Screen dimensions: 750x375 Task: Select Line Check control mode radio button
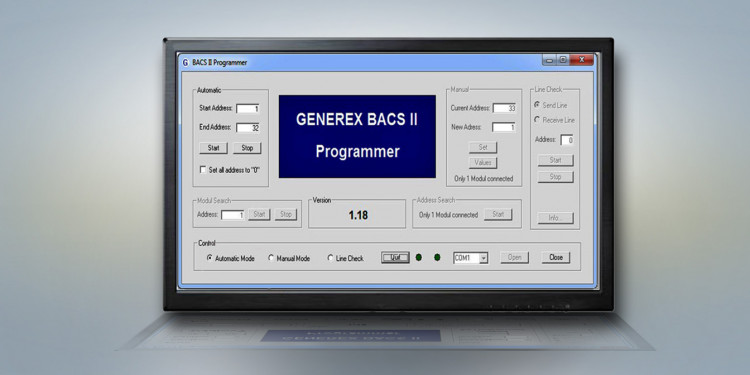click(x=330, y=258)
